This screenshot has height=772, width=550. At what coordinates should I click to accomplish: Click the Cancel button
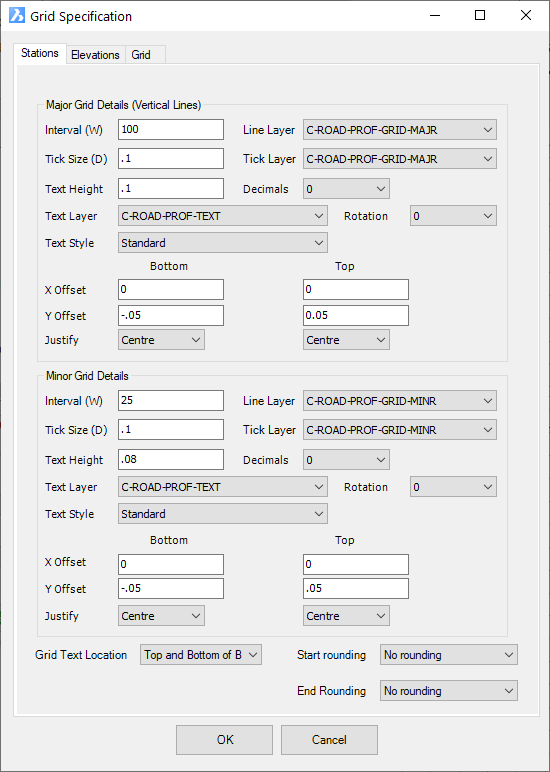tap(329, 740)
